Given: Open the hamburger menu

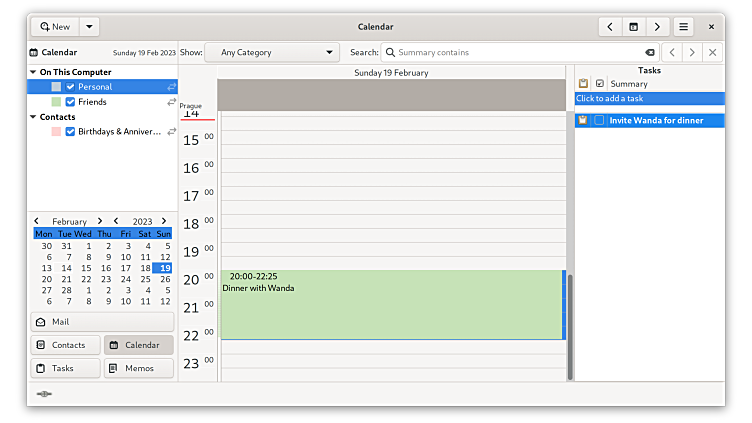Looking at the screenshot, I should 684,27.
